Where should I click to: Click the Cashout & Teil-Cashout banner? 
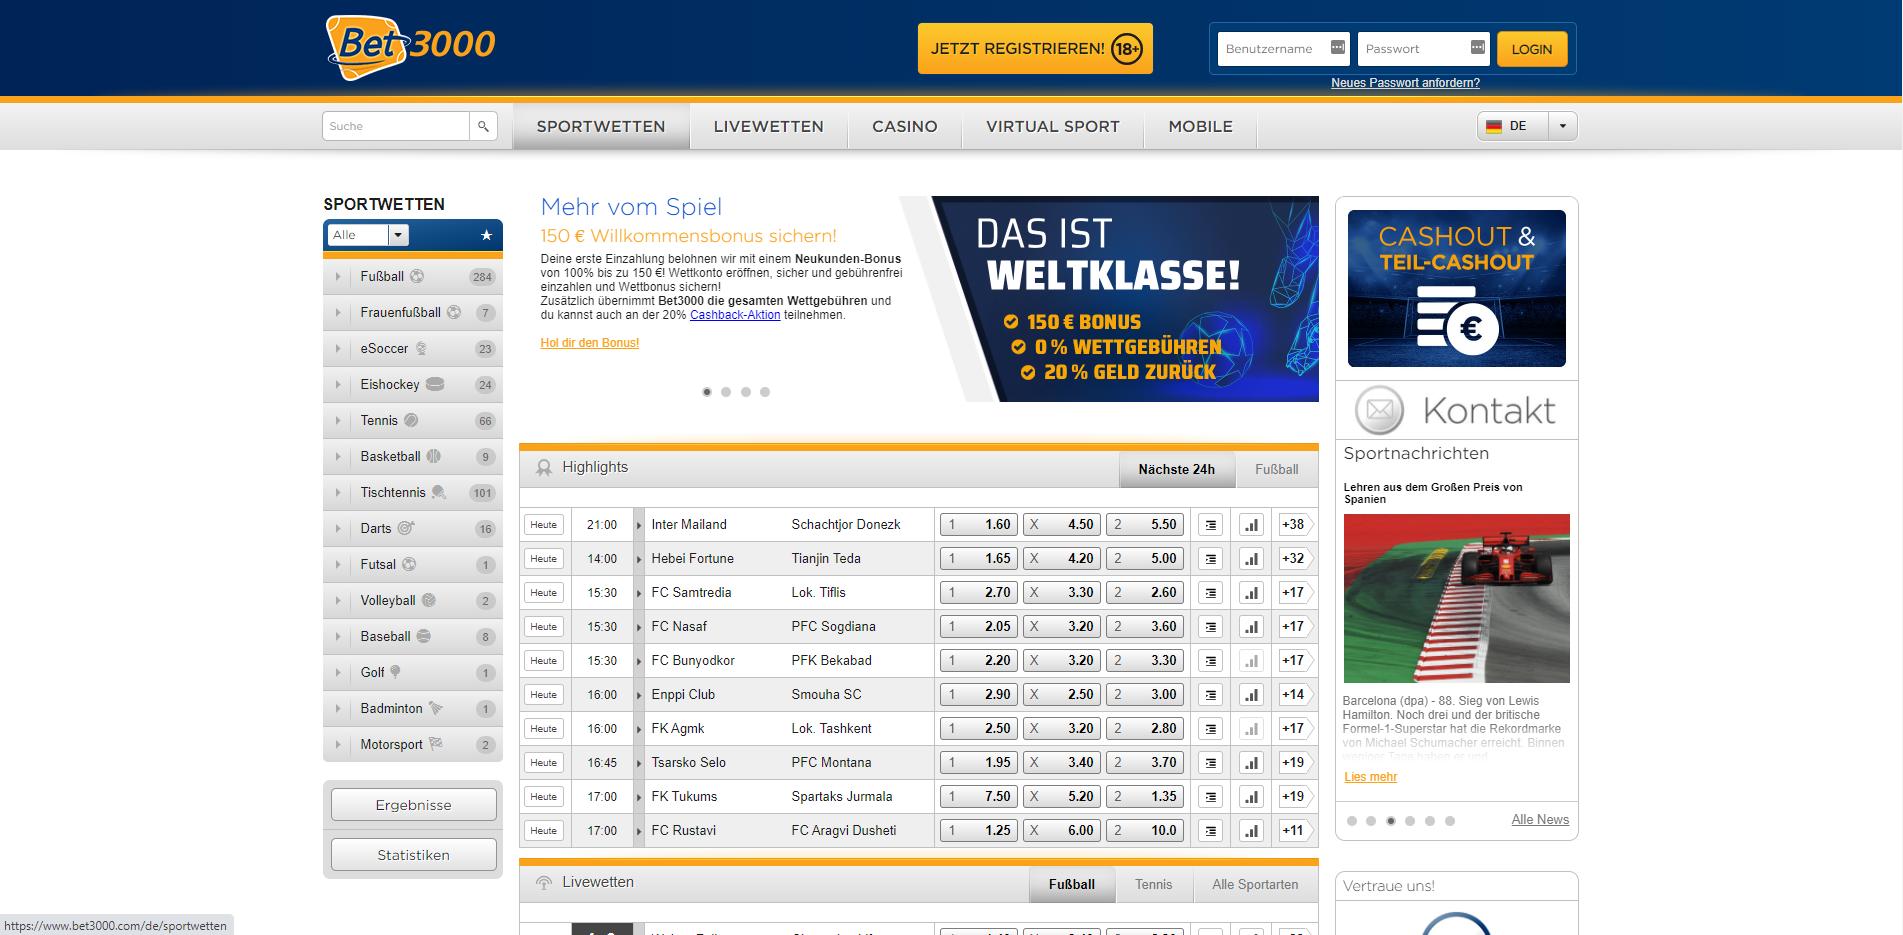pos(1457,288)
